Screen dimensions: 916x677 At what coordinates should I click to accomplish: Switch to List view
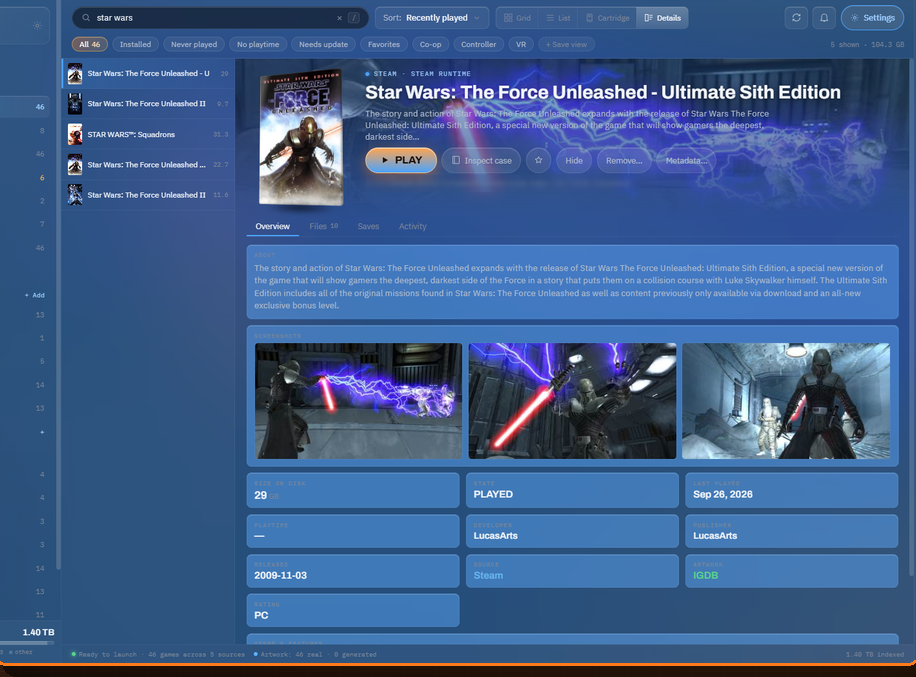coord(558,18)
